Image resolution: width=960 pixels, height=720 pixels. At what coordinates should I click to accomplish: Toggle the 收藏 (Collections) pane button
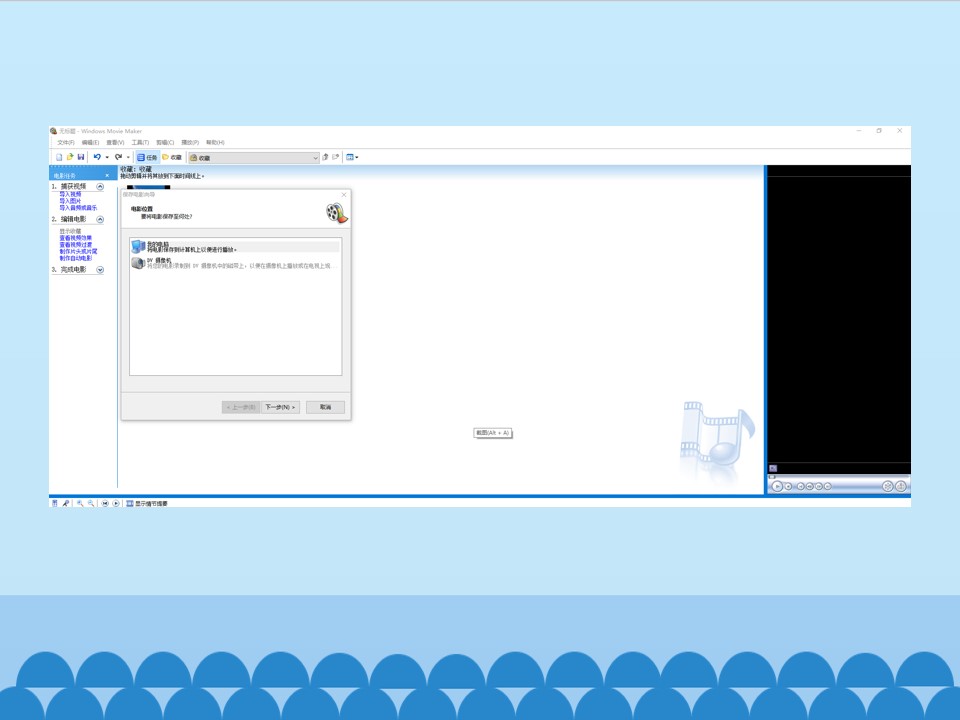(172, 157)
